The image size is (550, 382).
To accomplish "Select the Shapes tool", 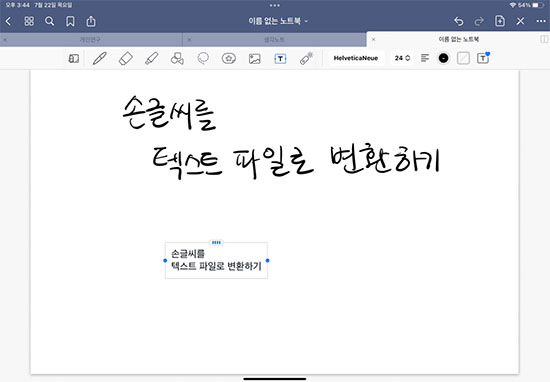I will [177, 58].
